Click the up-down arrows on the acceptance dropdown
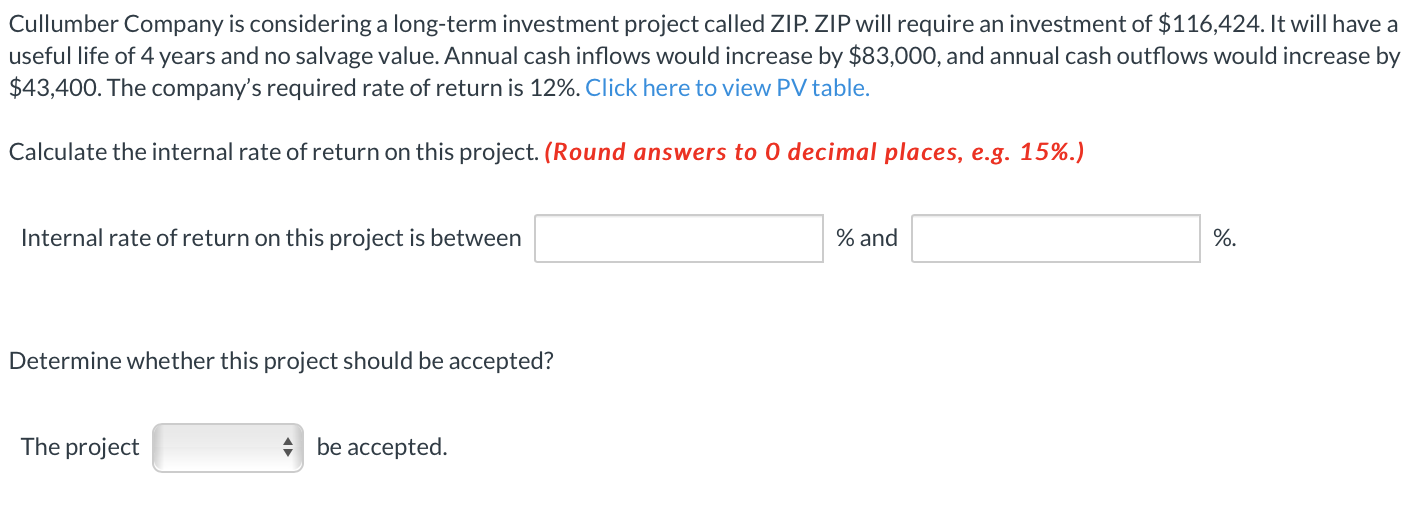 click(289, 447)
